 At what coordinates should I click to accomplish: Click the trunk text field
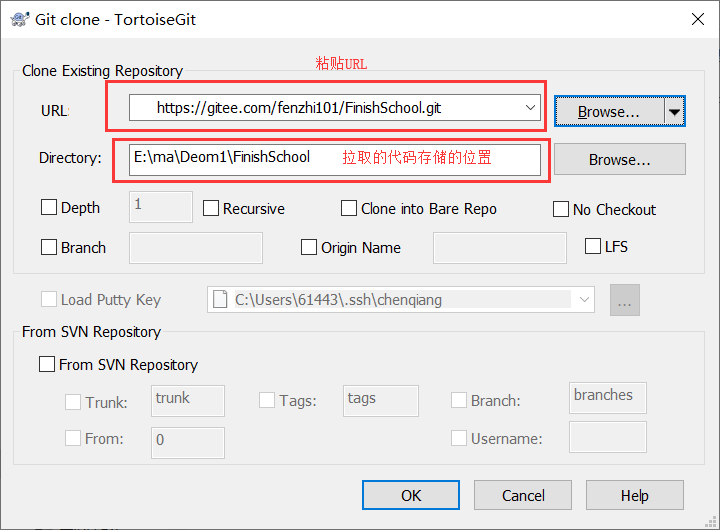188,401
